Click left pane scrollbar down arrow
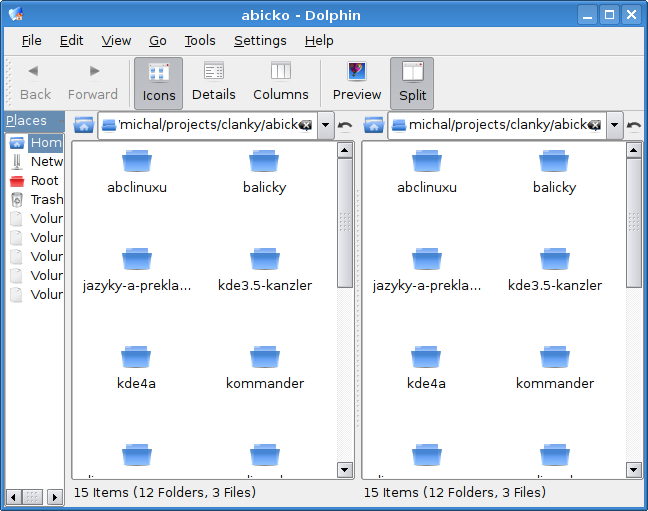Viewport: 648px width, 511px height. (x=345, y=470)
